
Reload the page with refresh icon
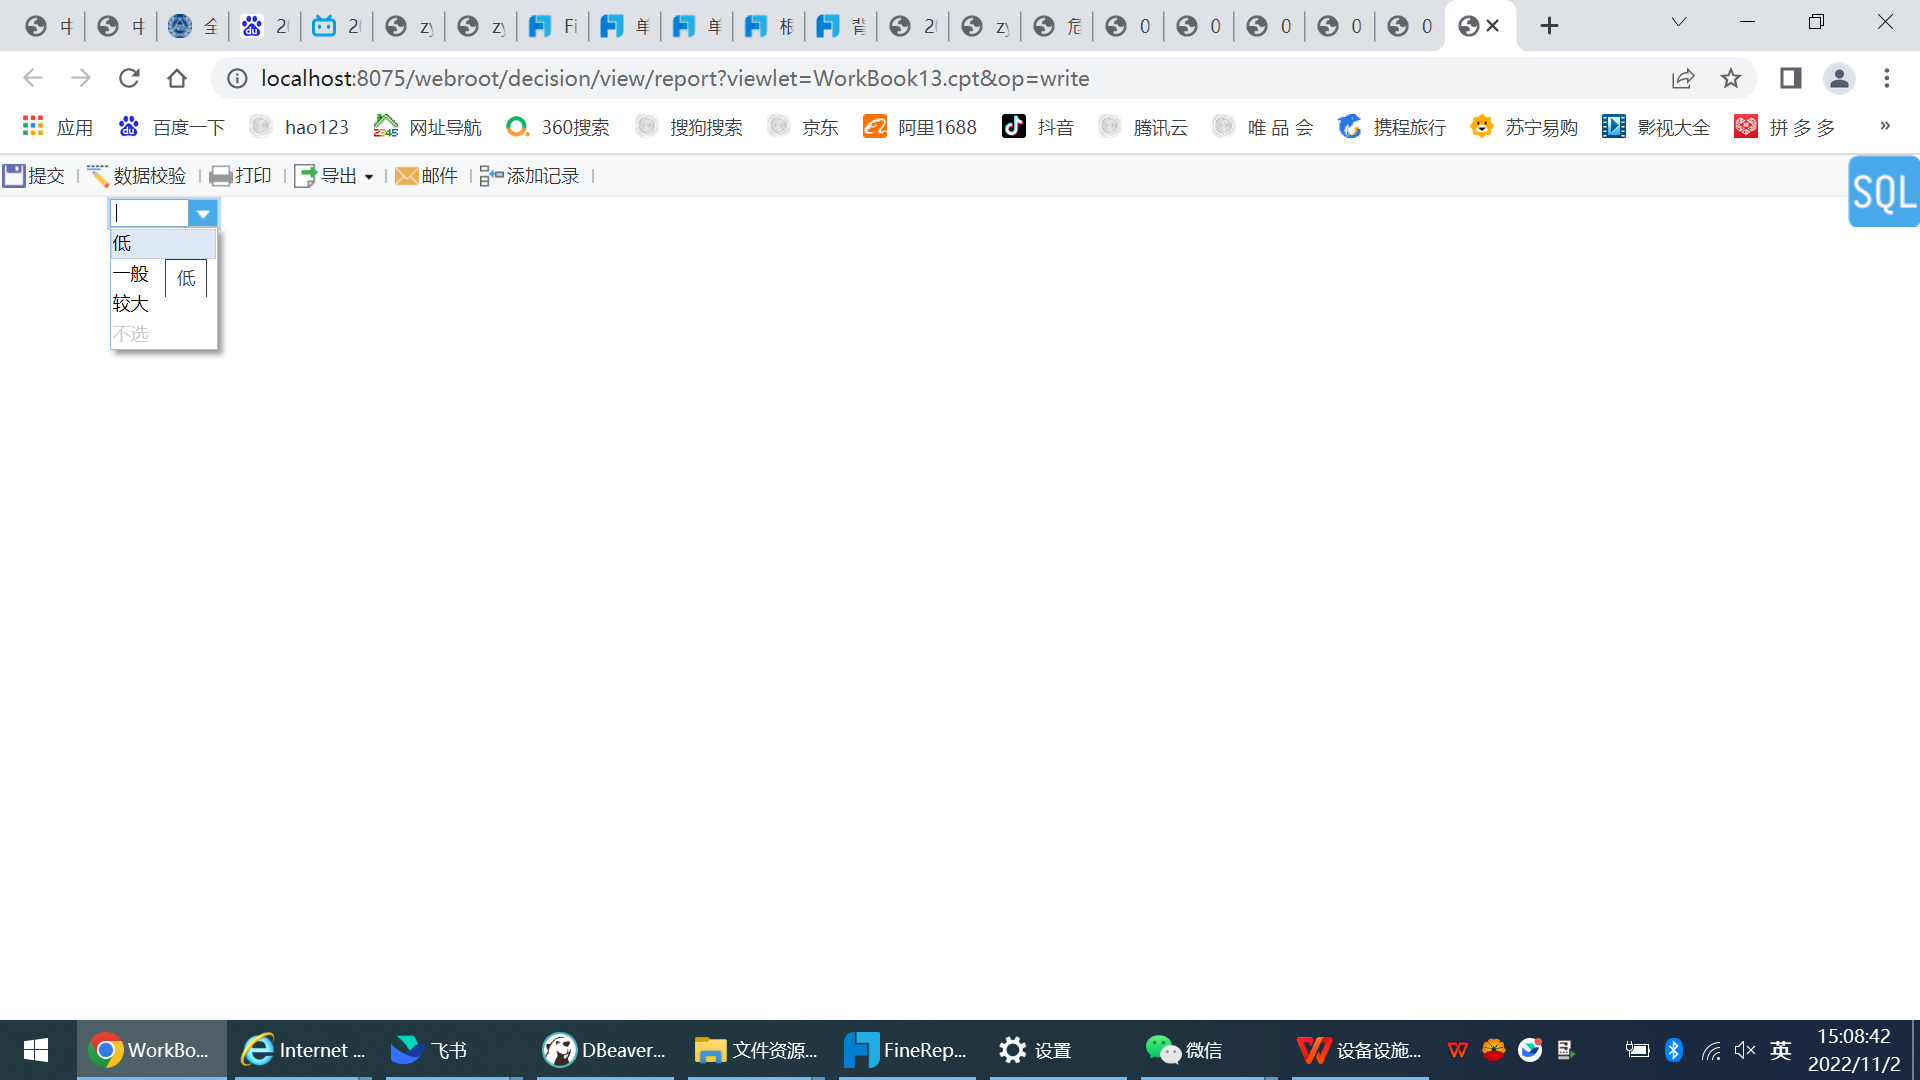129,78
